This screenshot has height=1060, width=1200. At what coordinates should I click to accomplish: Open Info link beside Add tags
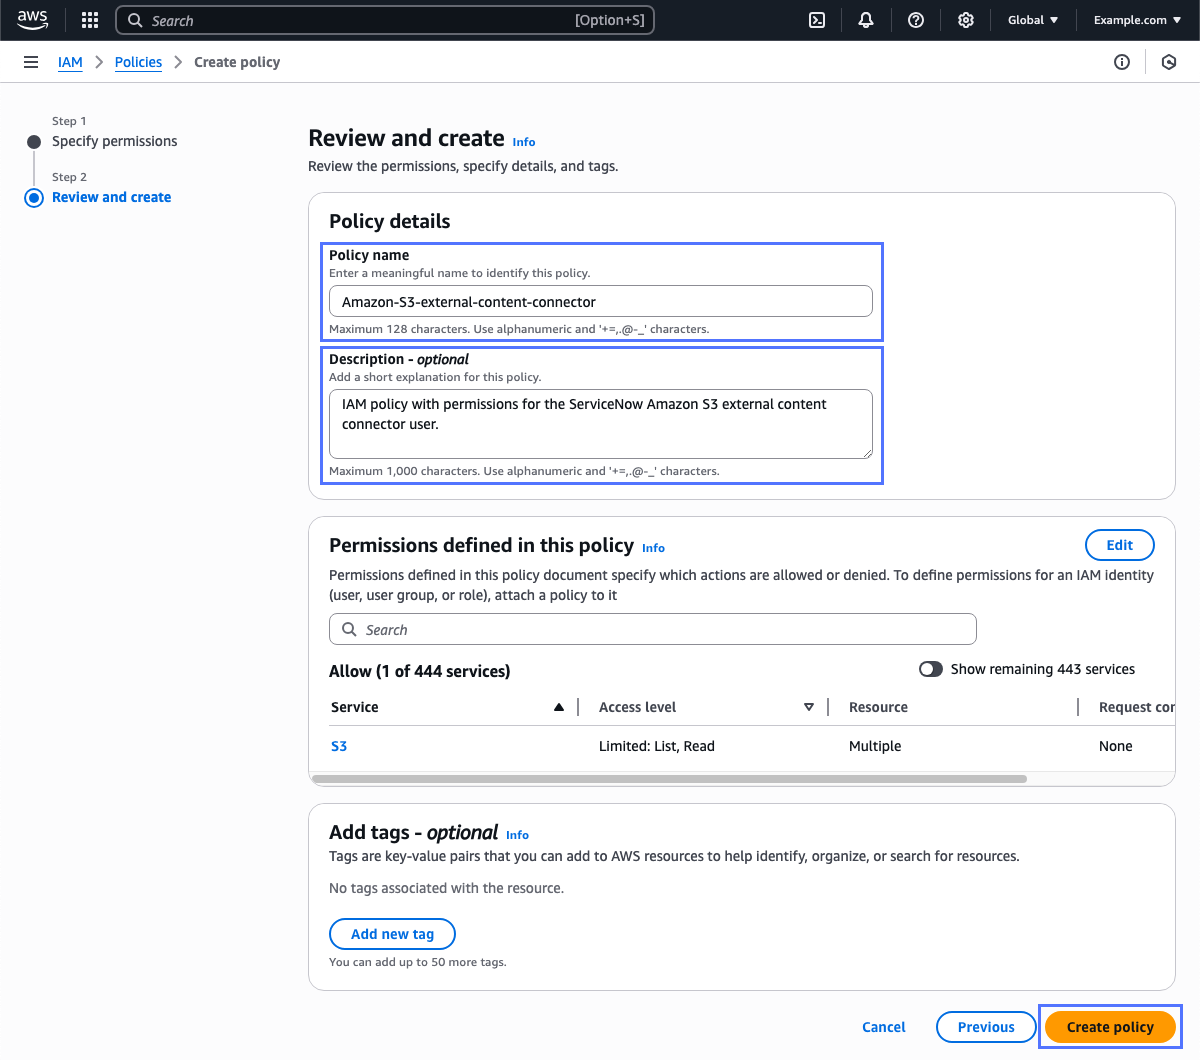click(517, 835)
